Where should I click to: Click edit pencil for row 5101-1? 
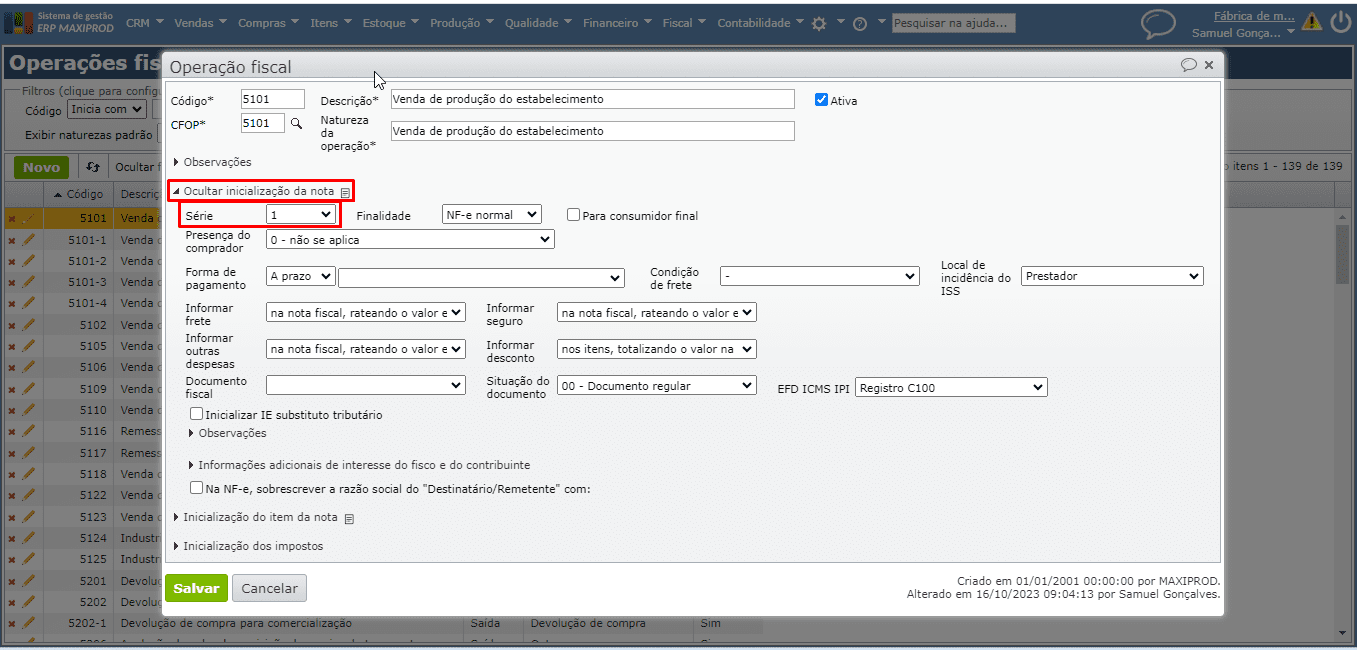[x=28, y=240]
